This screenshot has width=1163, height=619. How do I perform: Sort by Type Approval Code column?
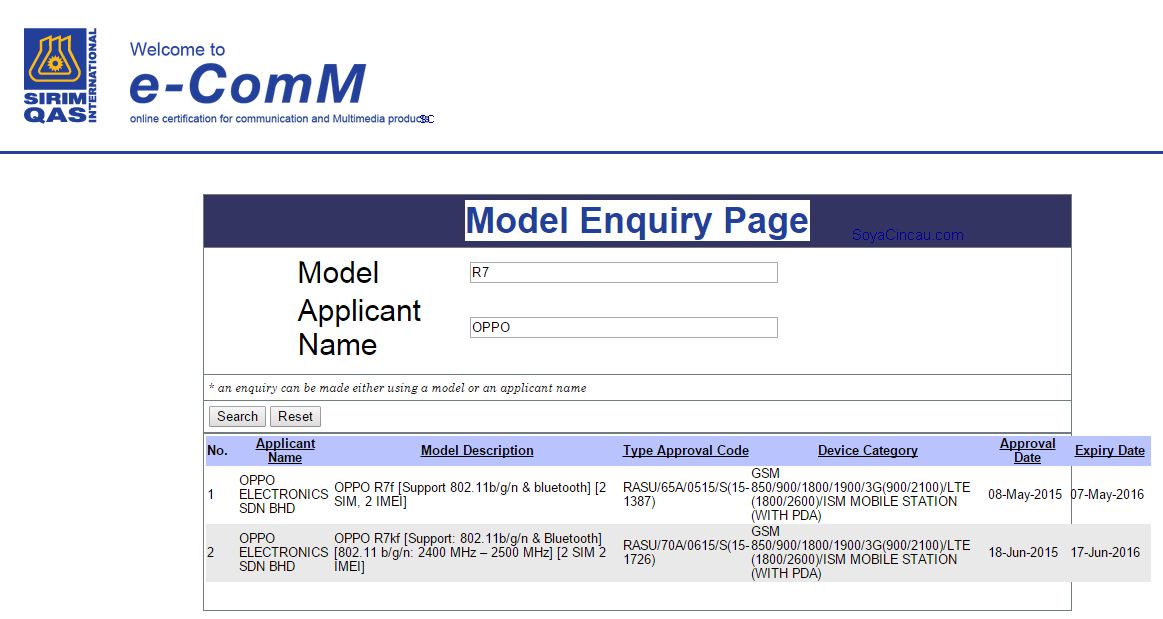click(x=685, y=451)
